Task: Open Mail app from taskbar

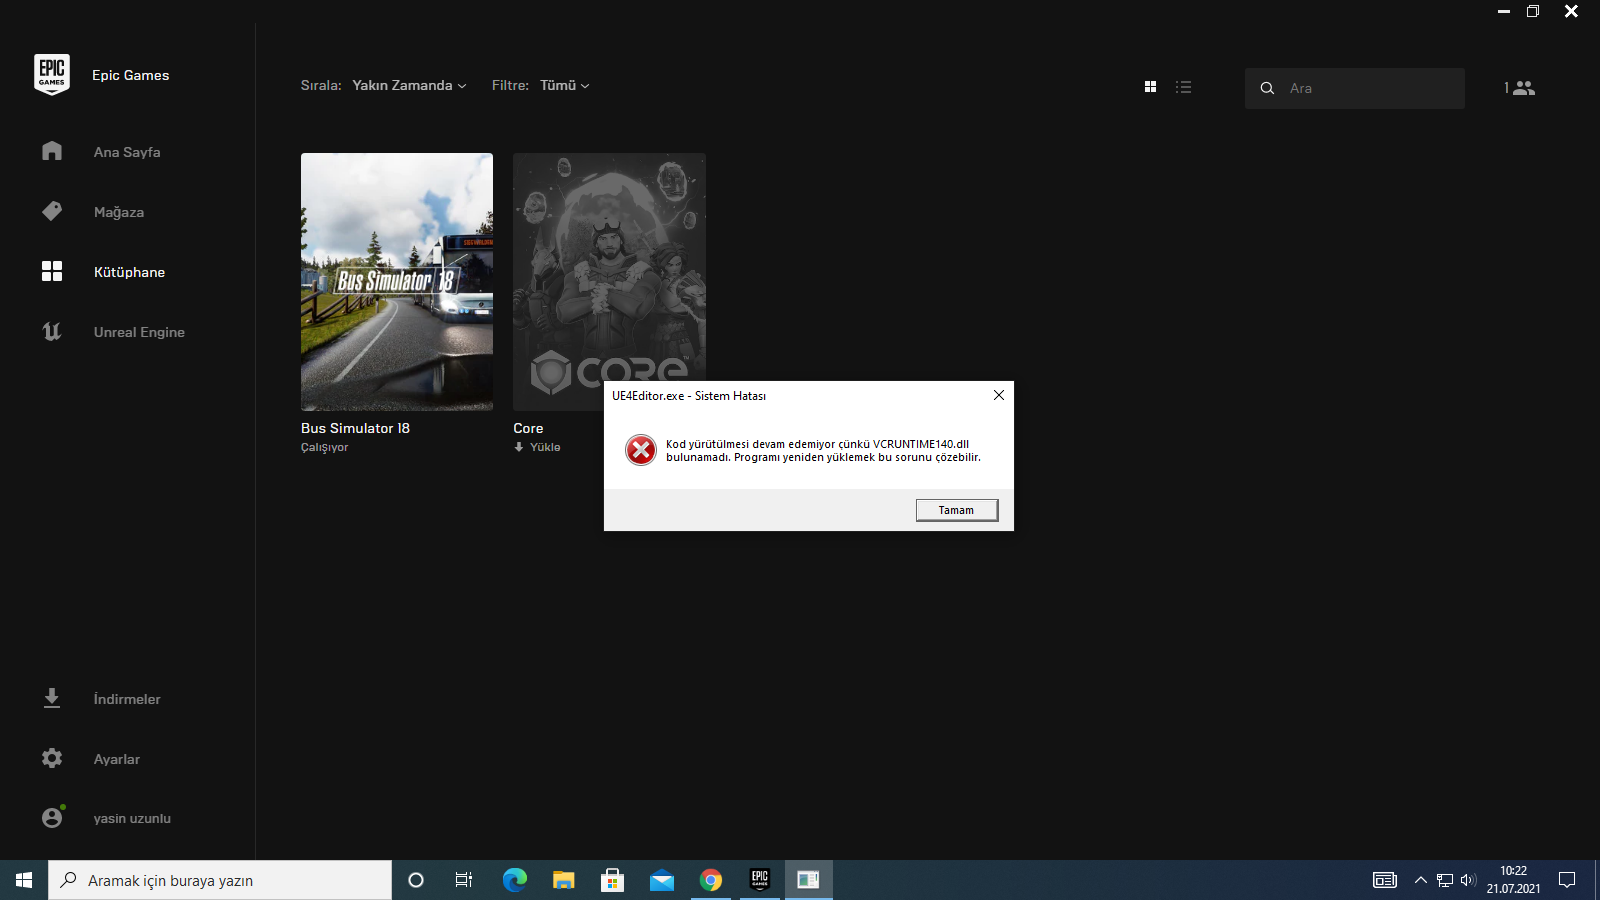Action: [662, 880]
